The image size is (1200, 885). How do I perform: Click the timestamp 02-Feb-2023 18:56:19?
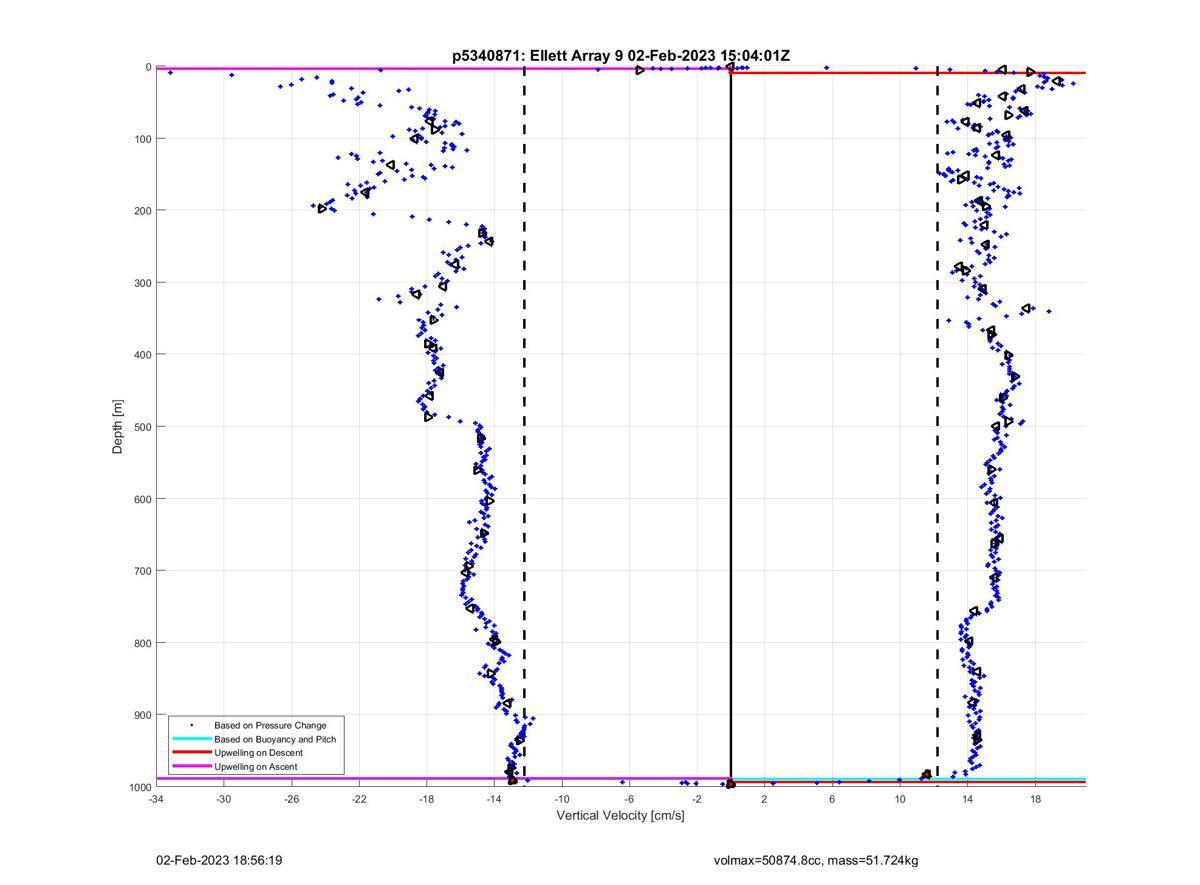point(219,860)
